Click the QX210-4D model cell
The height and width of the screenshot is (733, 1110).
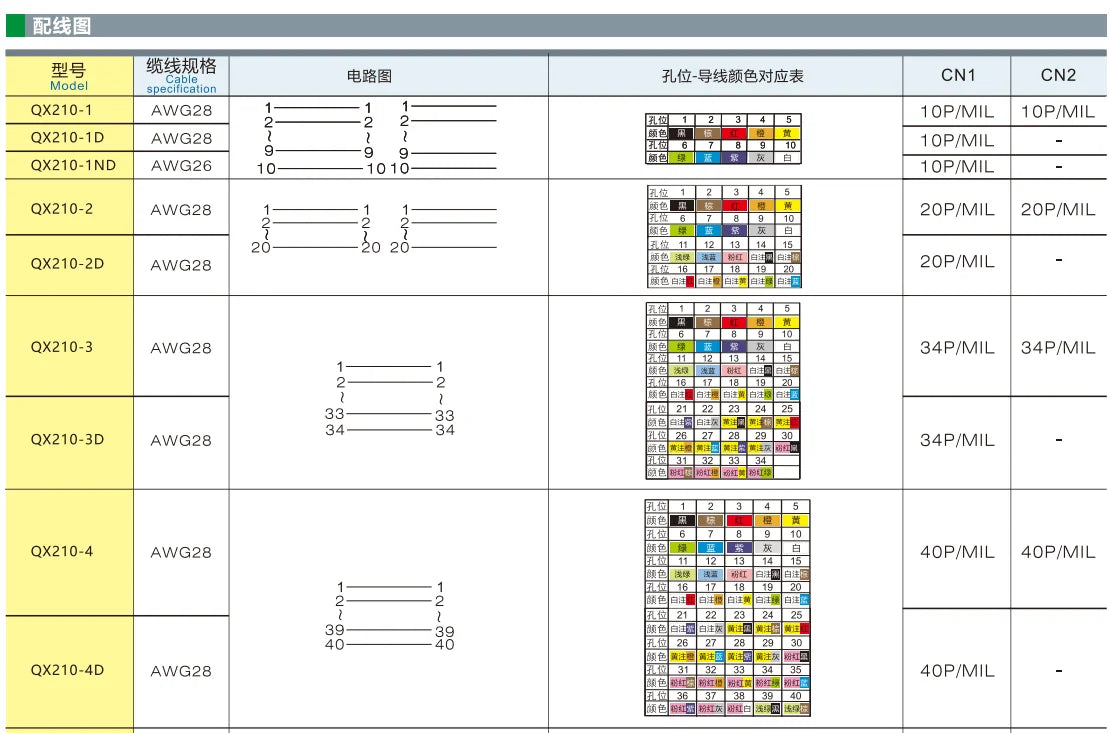67,670
